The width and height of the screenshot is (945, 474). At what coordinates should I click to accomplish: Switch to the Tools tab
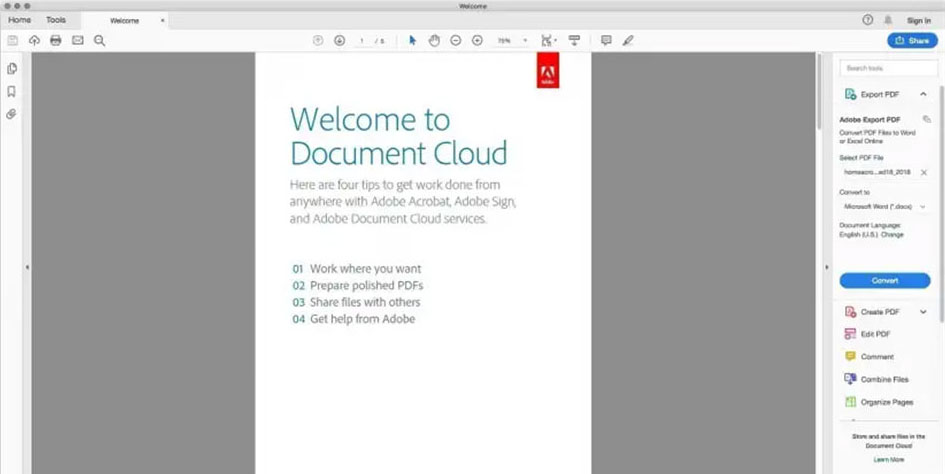click(56, 20)
